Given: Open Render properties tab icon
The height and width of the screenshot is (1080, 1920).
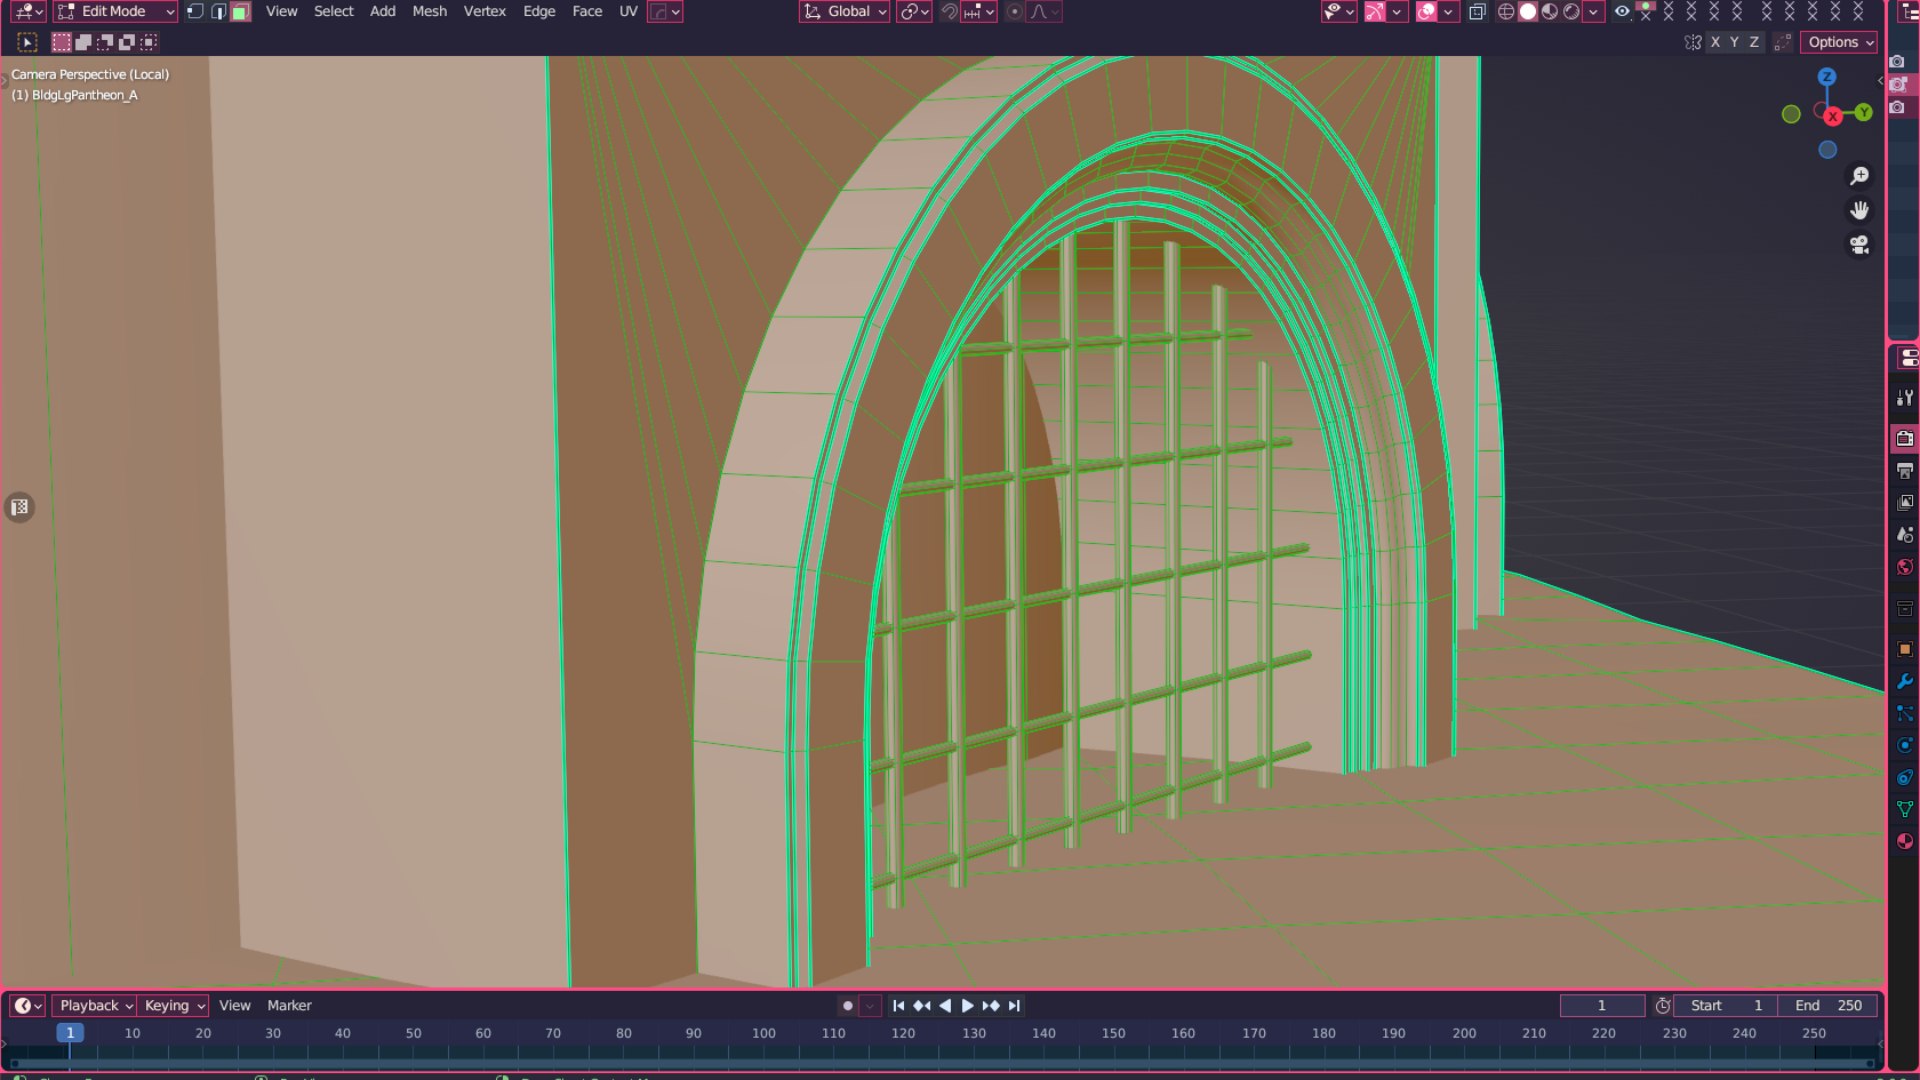Looking at the screenshot, I should [1905, 438].
